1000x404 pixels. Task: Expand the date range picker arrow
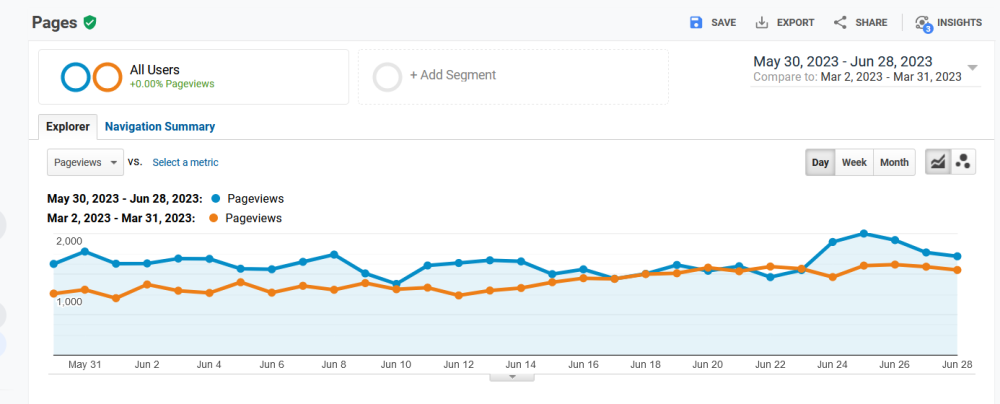(x=972, y=69)
